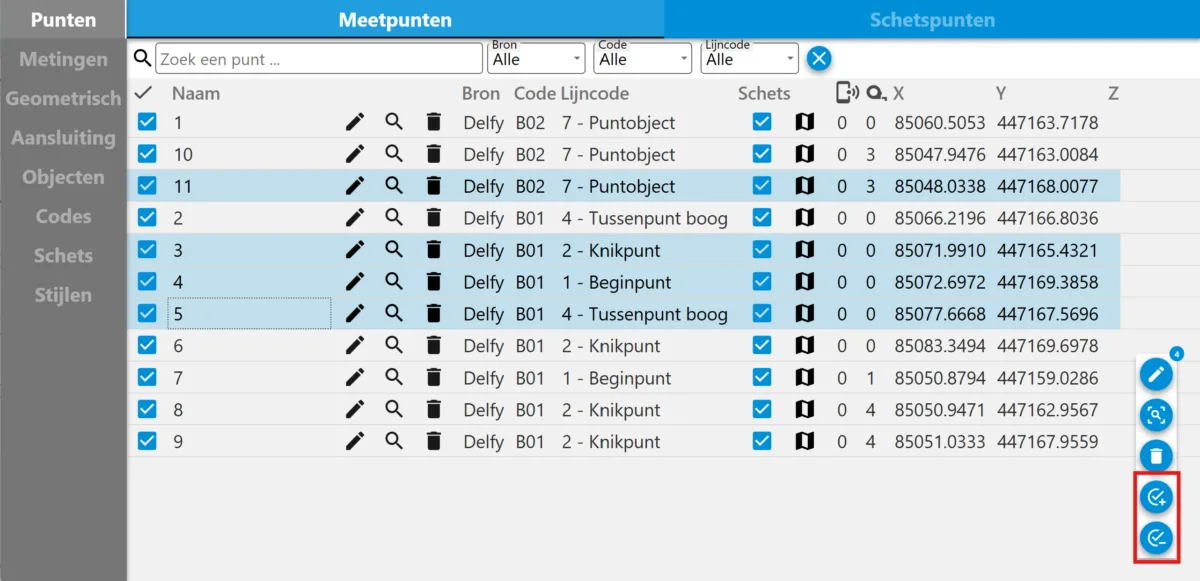Viewport: 1200px width, 581px height.
Task: Zoom to point 4 with its magnifier icon
Action: coord(393,282)
